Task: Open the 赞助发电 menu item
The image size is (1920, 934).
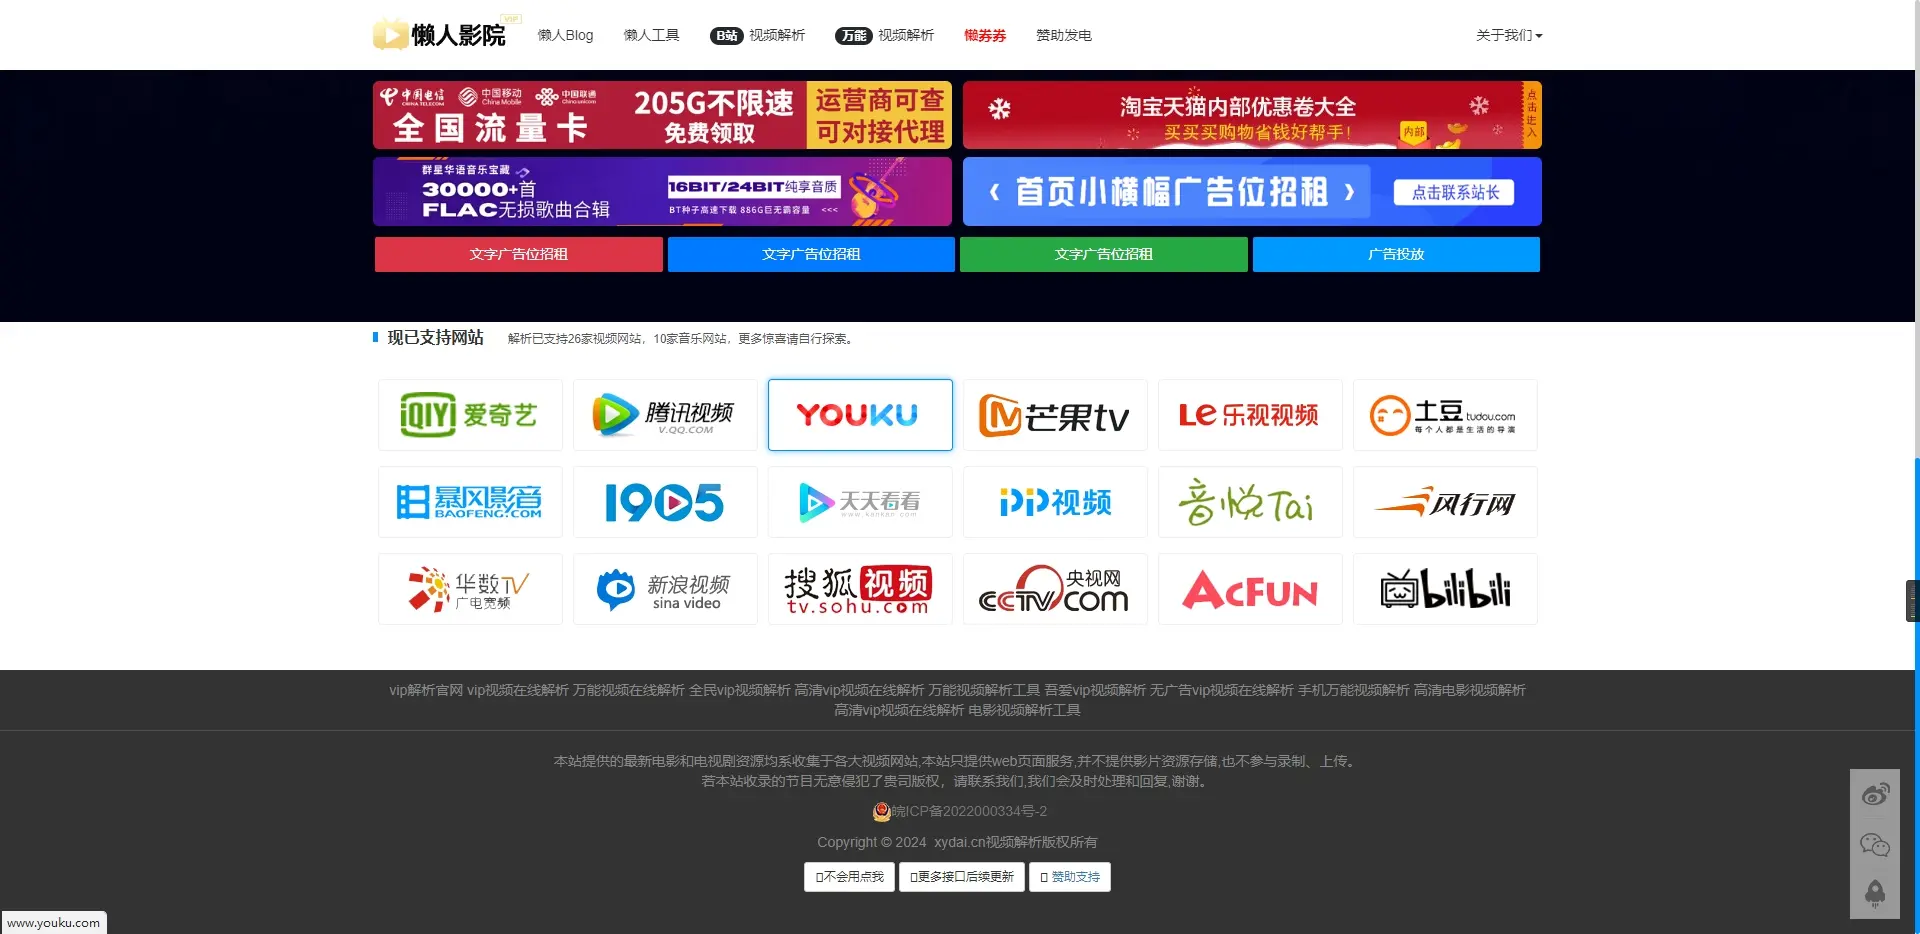Action: (1064, 35)
